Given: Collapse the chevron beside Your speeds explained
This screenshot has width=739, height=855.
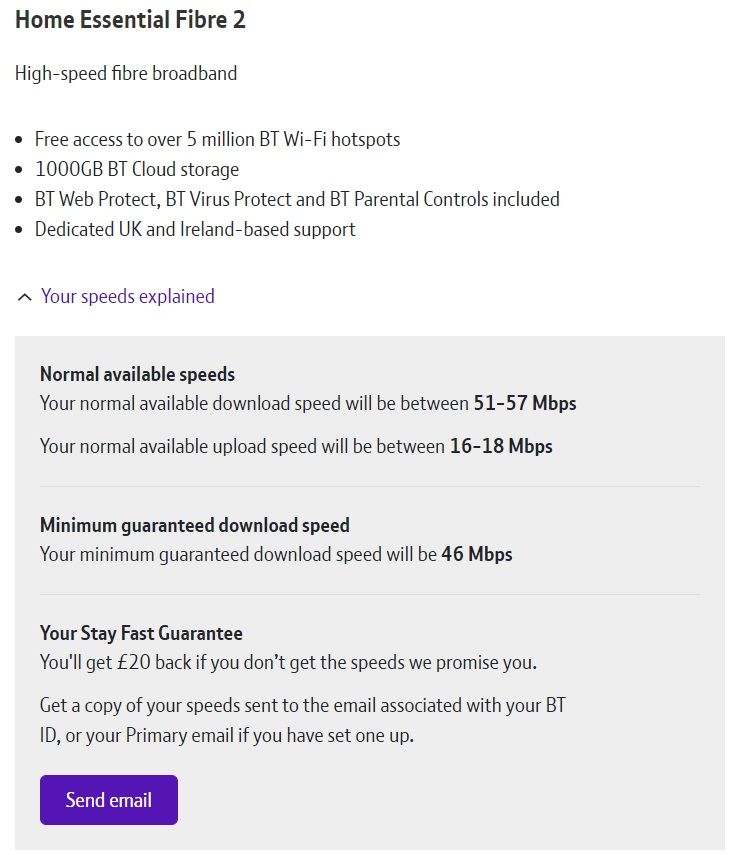Looking at the screenshot, I should pos(25,297).
